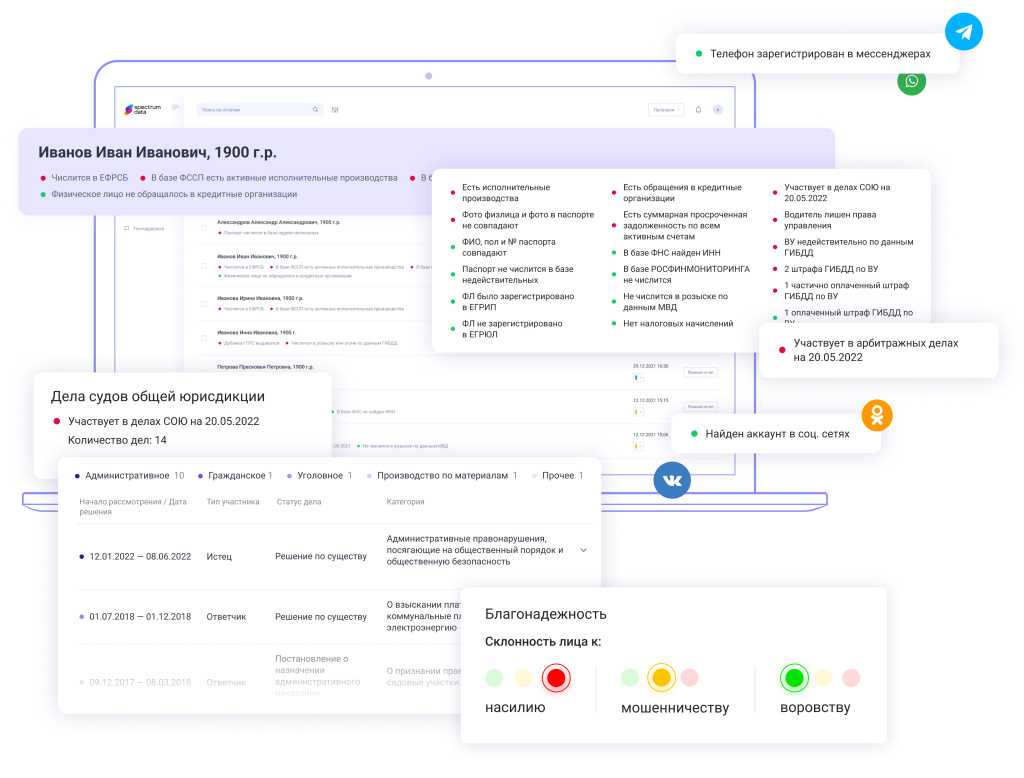The image size is (1024, 778).
Task: Check the box for Иванова Инна Ивановна
Action: coord(204,337)
